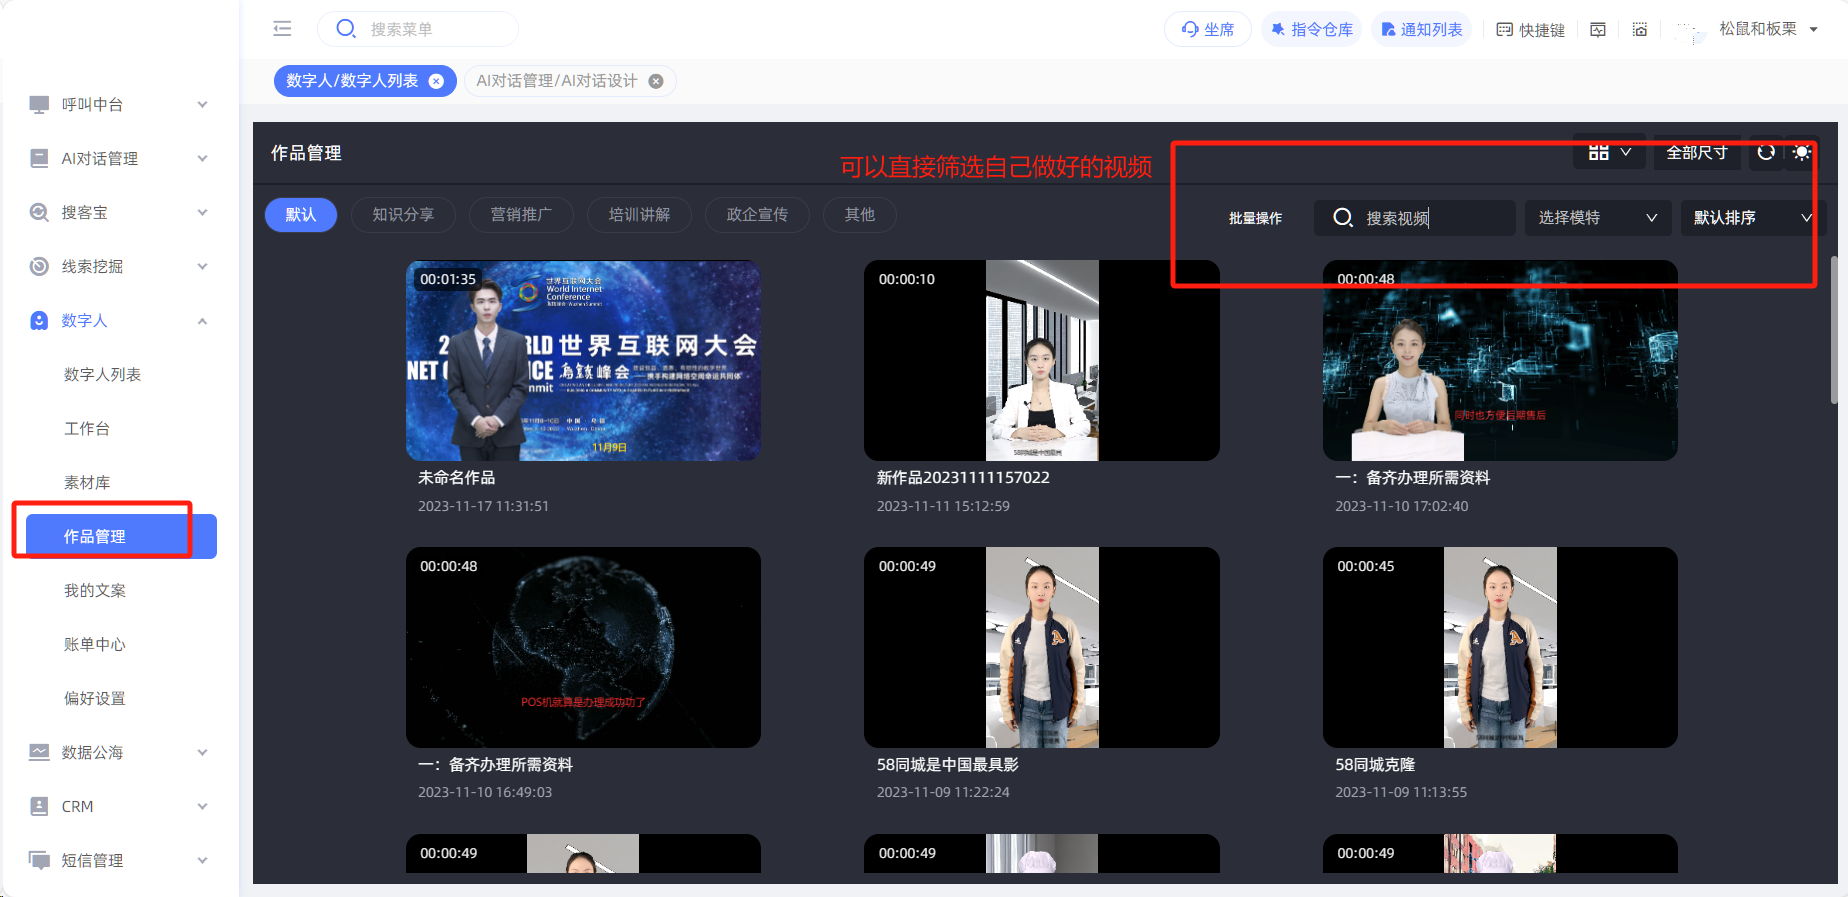Open 工作台 in the sidebar
This screenshot has width=1848, height=897.
pyautogui.click(x=87, y=428)
